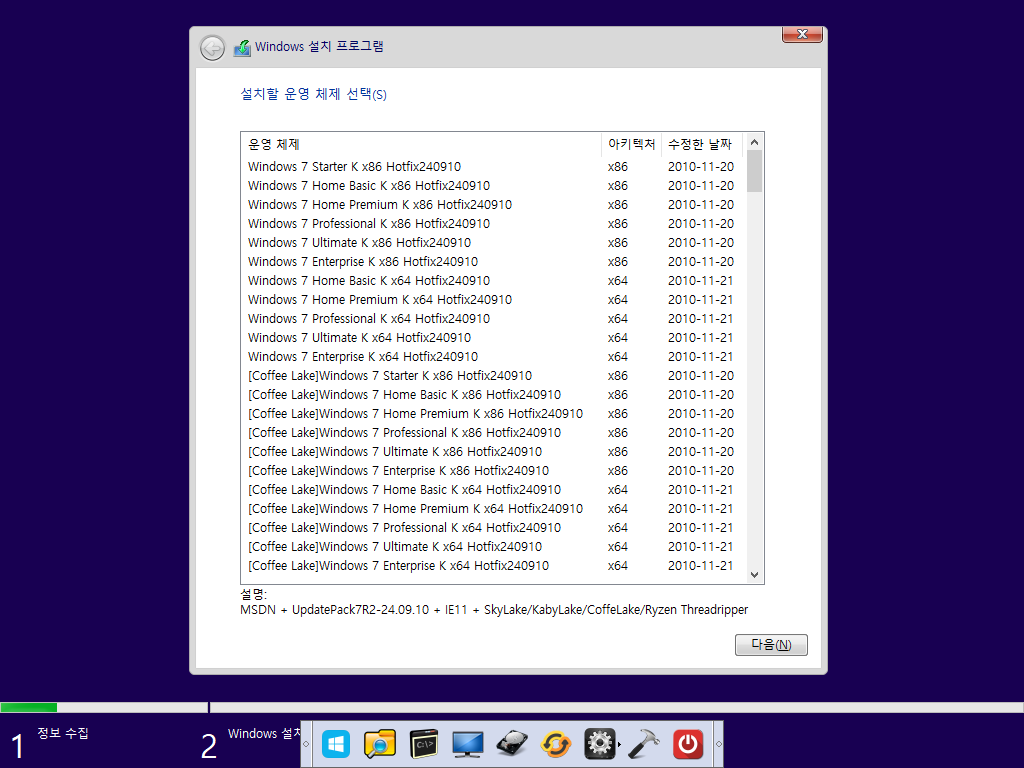The width and height of the screenshot is (1024, 768).
Task: Click the Windows setup program title icon
Action: (x=242, y=48)
